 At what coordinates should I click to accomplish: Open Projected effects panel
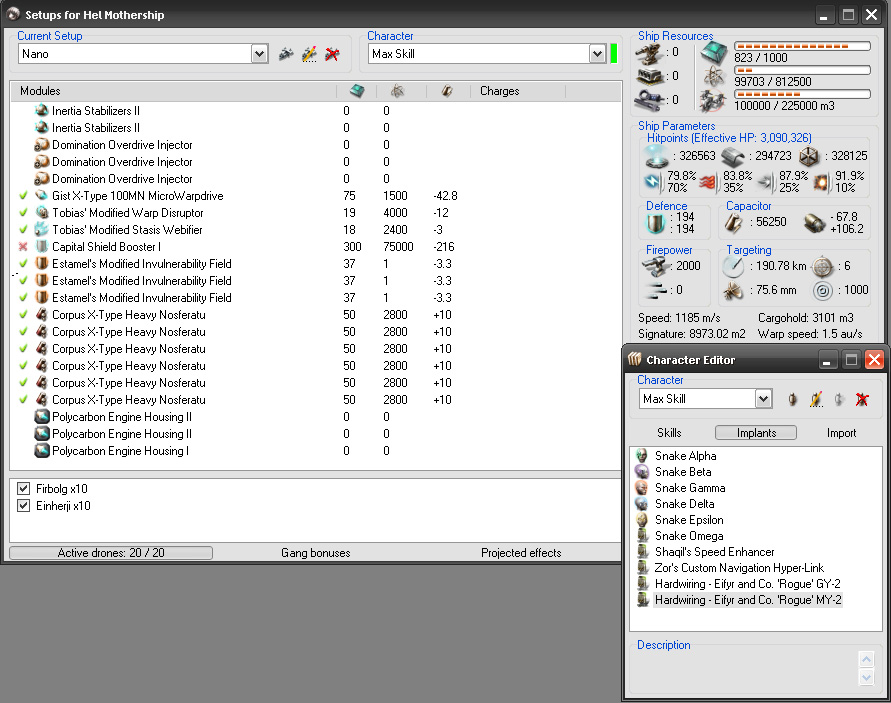click(x=521, y=552)
